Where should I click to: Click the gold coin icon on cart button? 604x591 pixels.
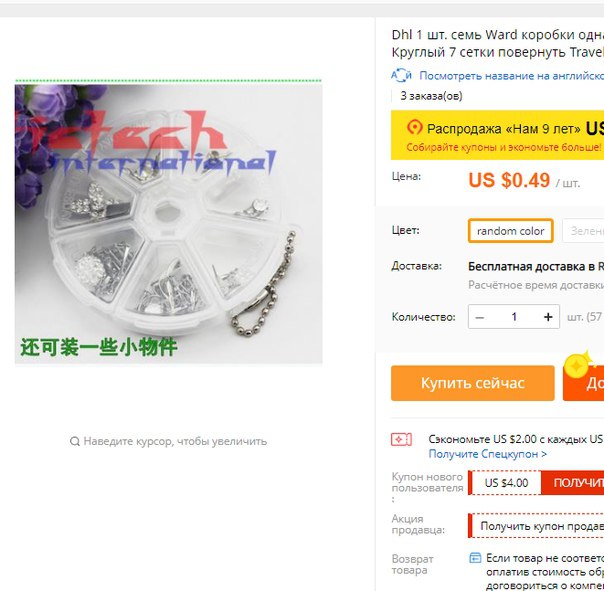577,366
